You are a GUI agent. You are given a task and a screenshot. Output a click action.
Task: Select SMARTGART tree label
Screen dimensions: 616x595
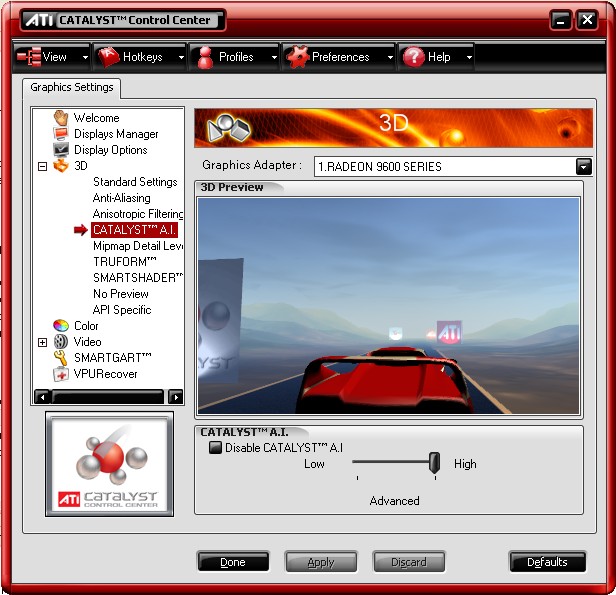click(x=113, y=358)
